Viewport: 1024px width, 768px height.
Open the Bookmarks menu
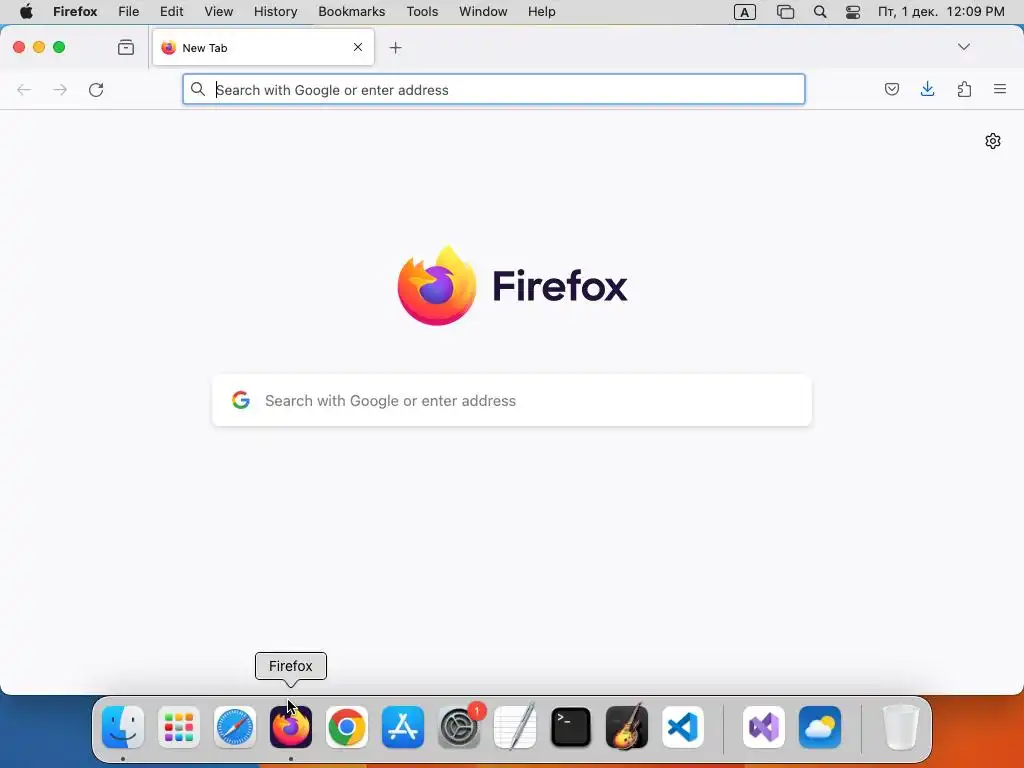(x=351, y=12)
